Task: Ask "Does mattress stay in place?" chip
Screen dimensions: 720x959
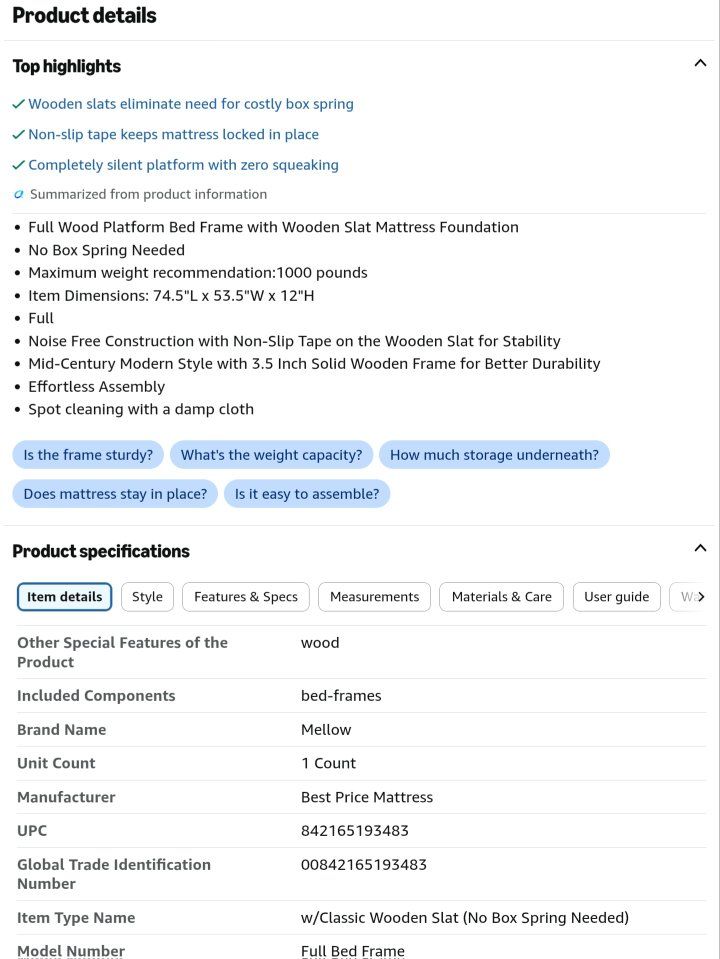Action: (x=115, y=494)
